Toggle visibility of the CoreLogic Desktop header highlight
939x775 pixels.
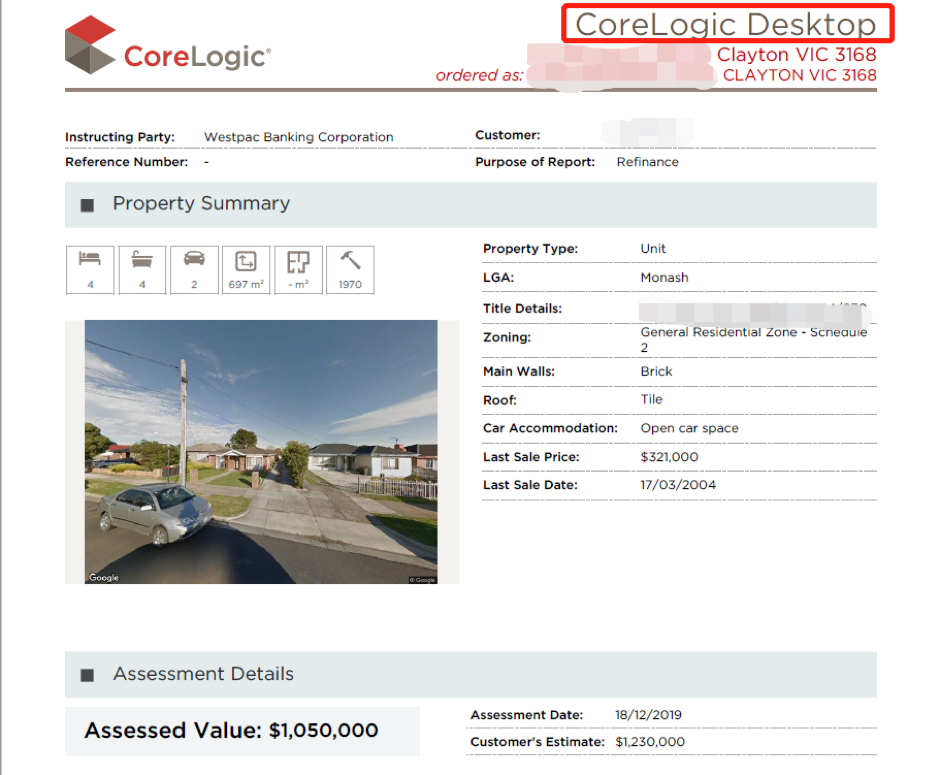click(728, 24)
